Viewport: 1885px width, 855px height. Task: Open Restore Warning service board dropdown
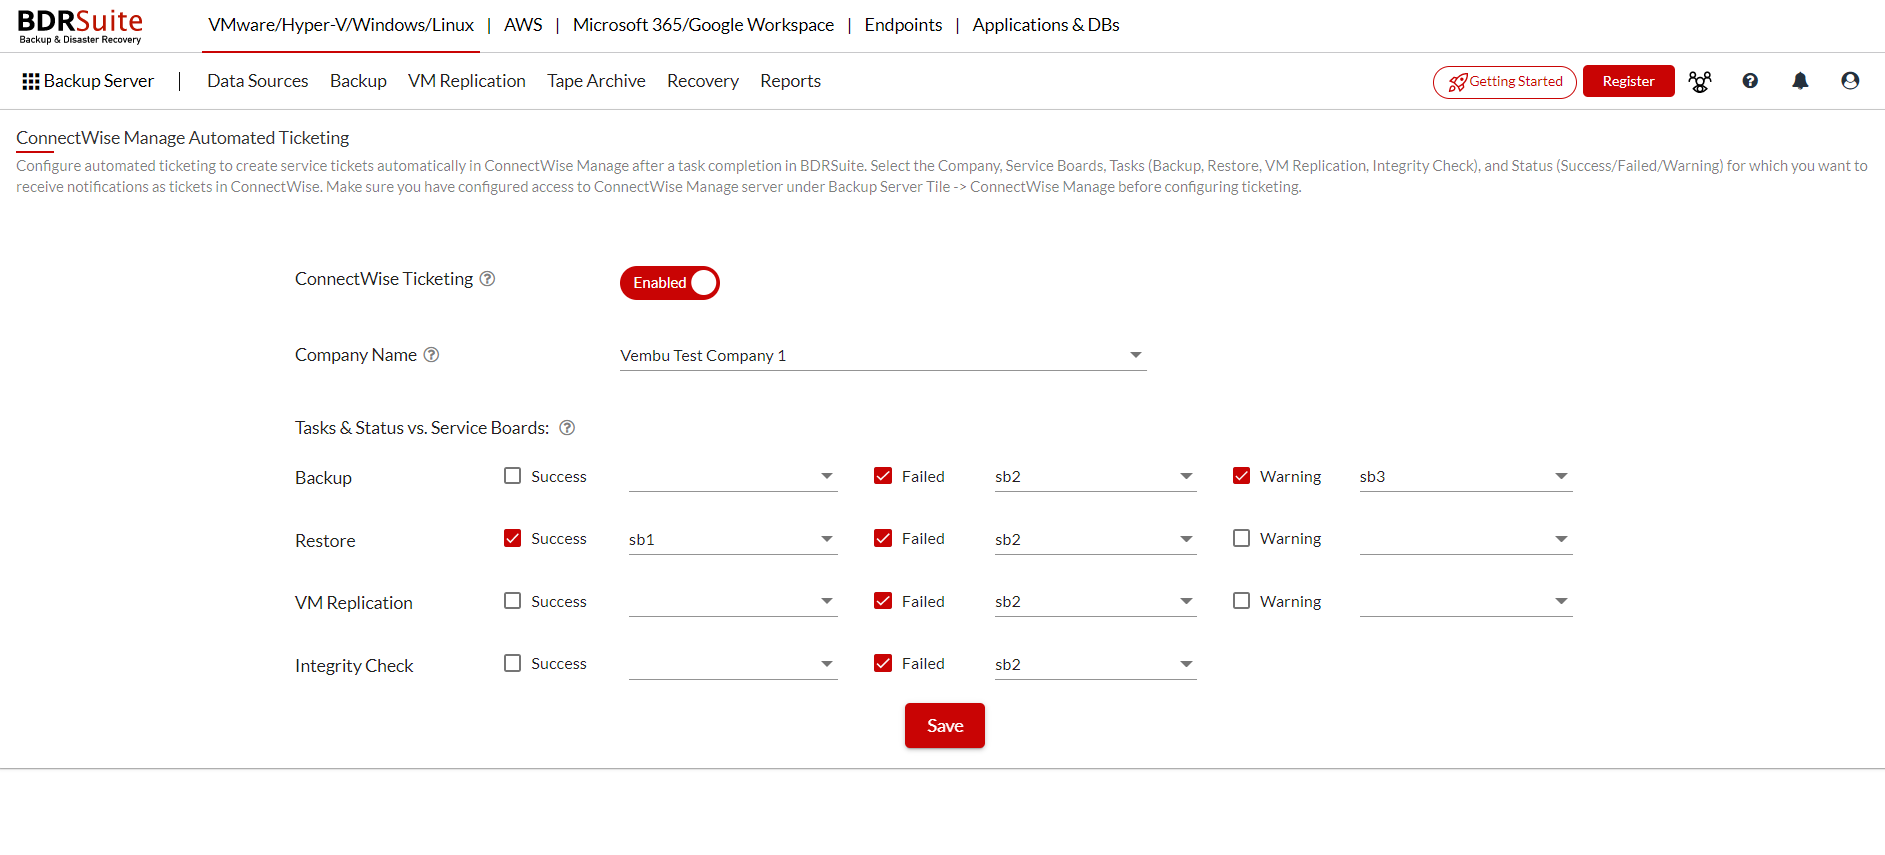1466,540
